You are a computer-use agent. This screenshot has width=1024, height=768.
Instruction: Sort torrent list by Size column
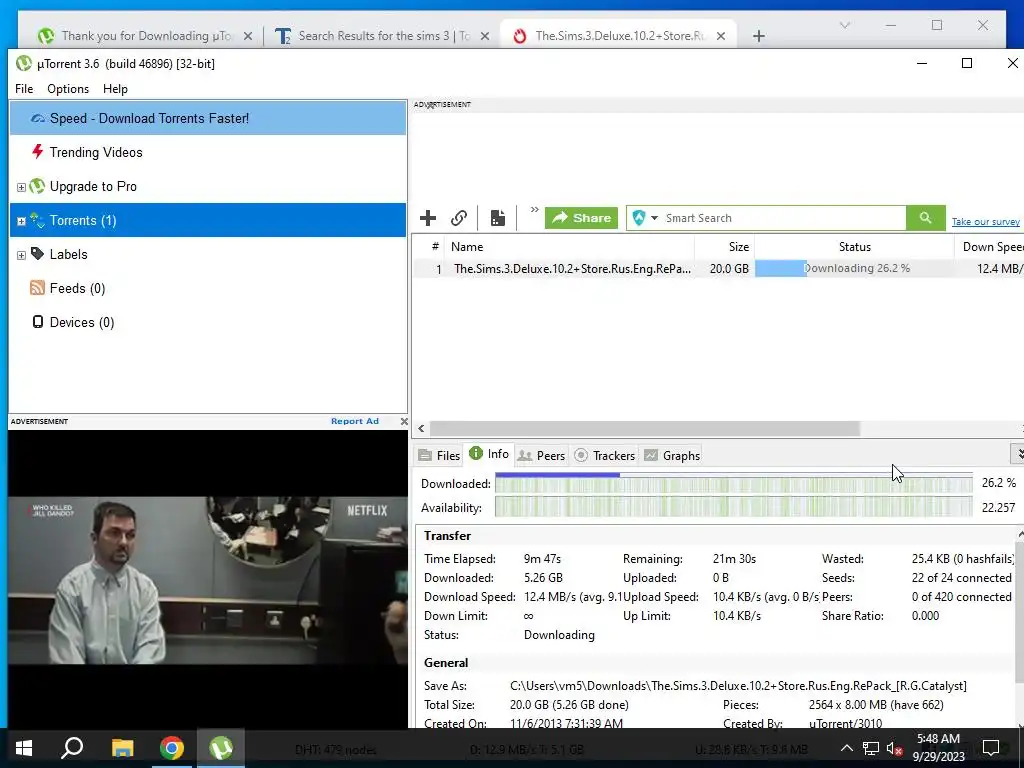tap(724, 247)
